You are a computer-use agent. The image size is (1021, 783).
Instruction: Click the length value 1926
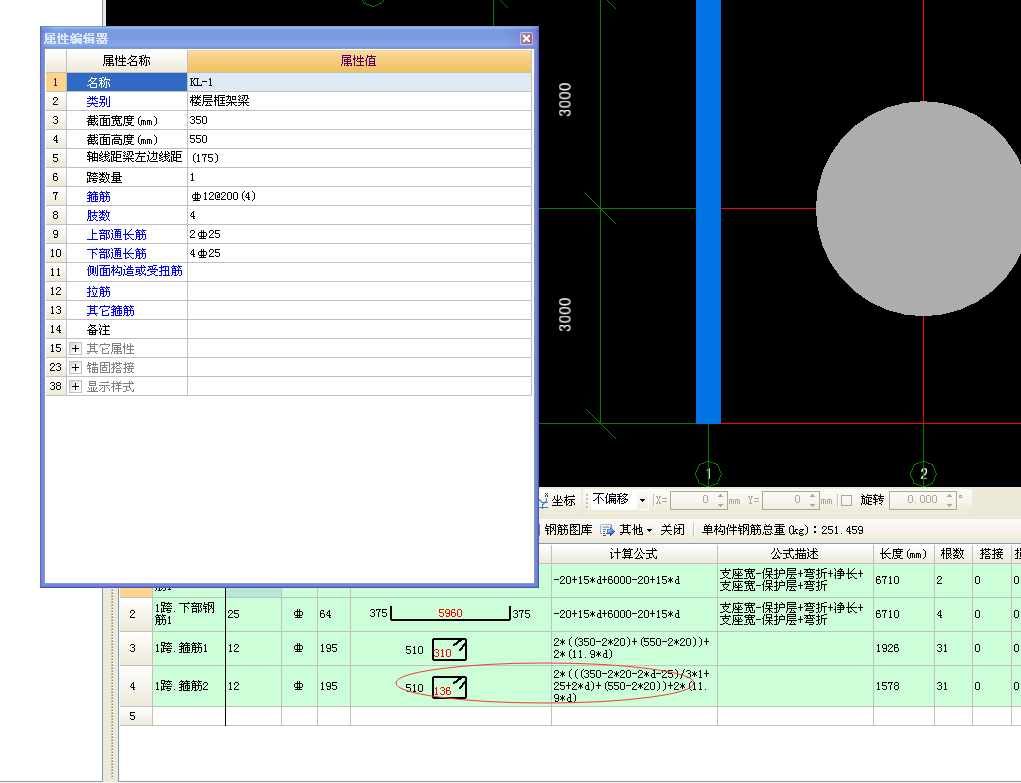point(888,648)
